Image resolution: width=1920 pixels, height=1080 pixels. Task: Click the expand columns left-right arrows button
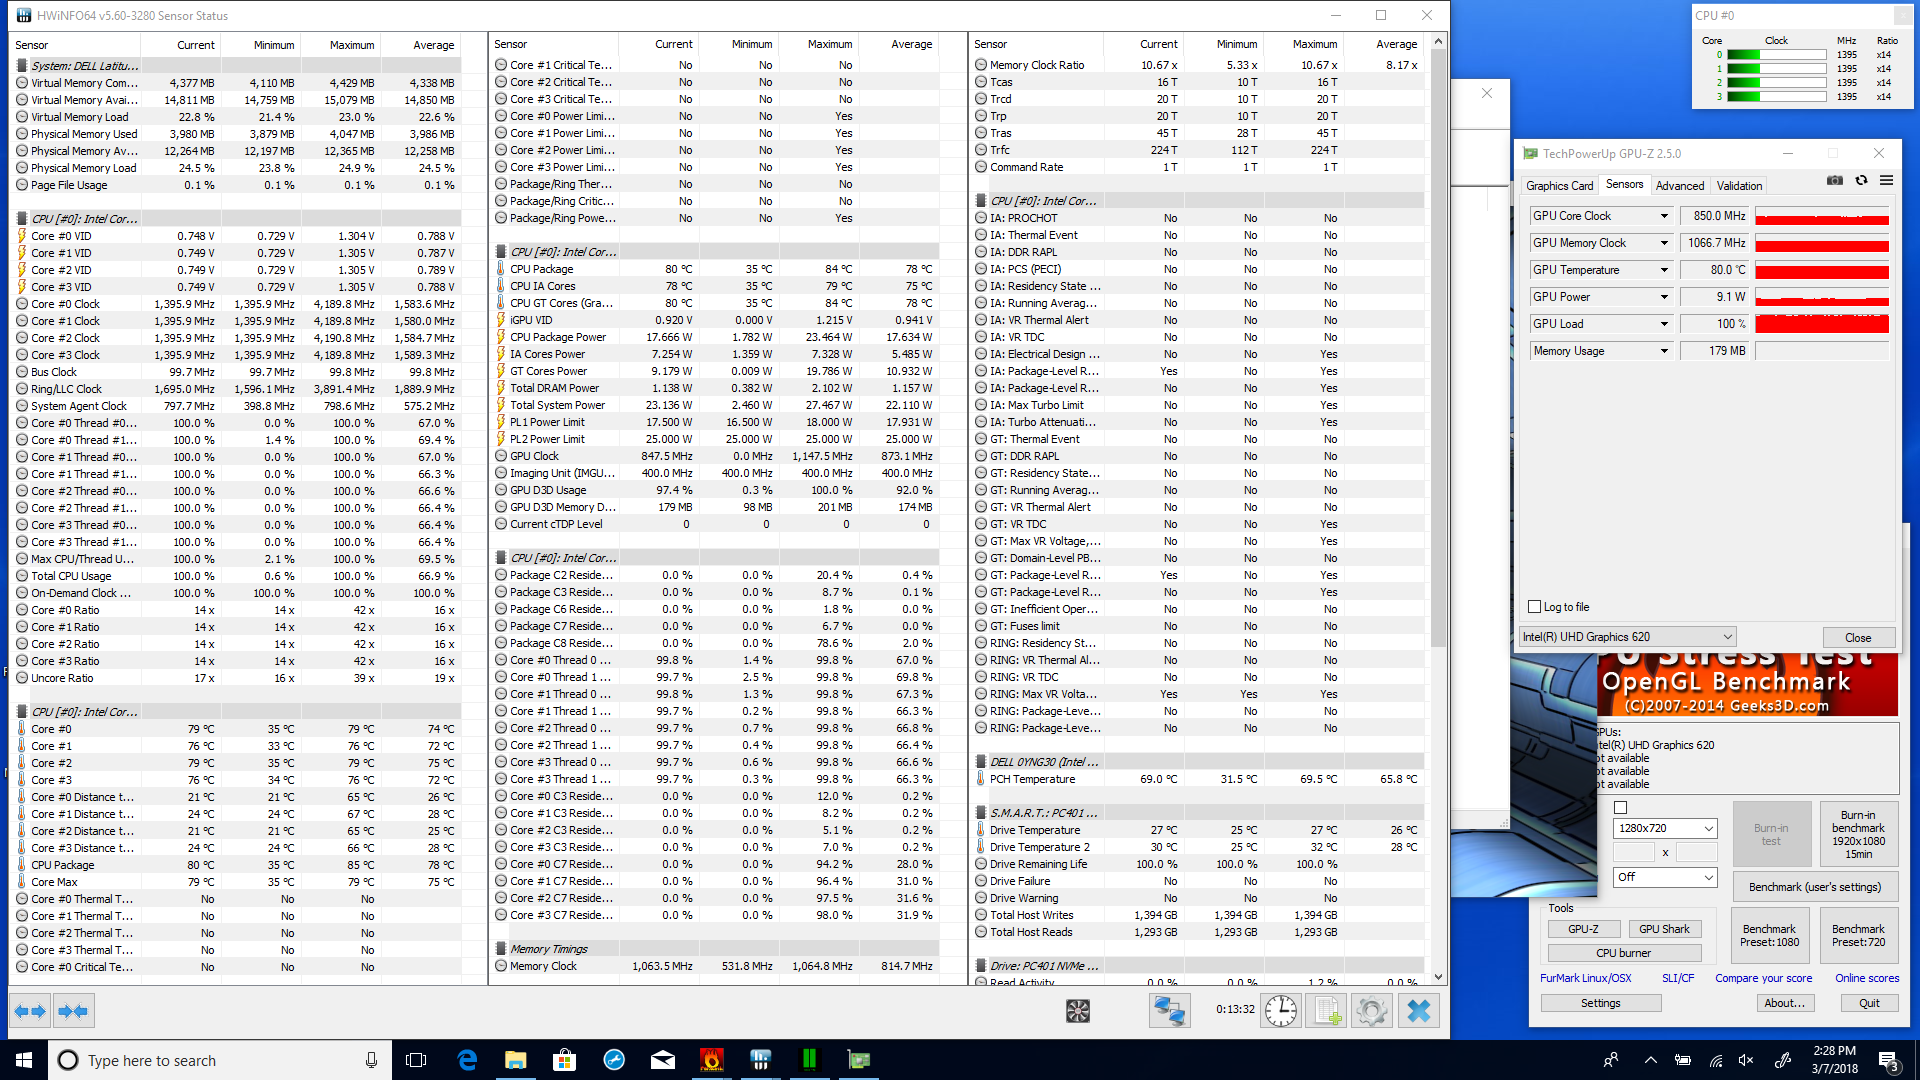click(x=30, y=1011)
